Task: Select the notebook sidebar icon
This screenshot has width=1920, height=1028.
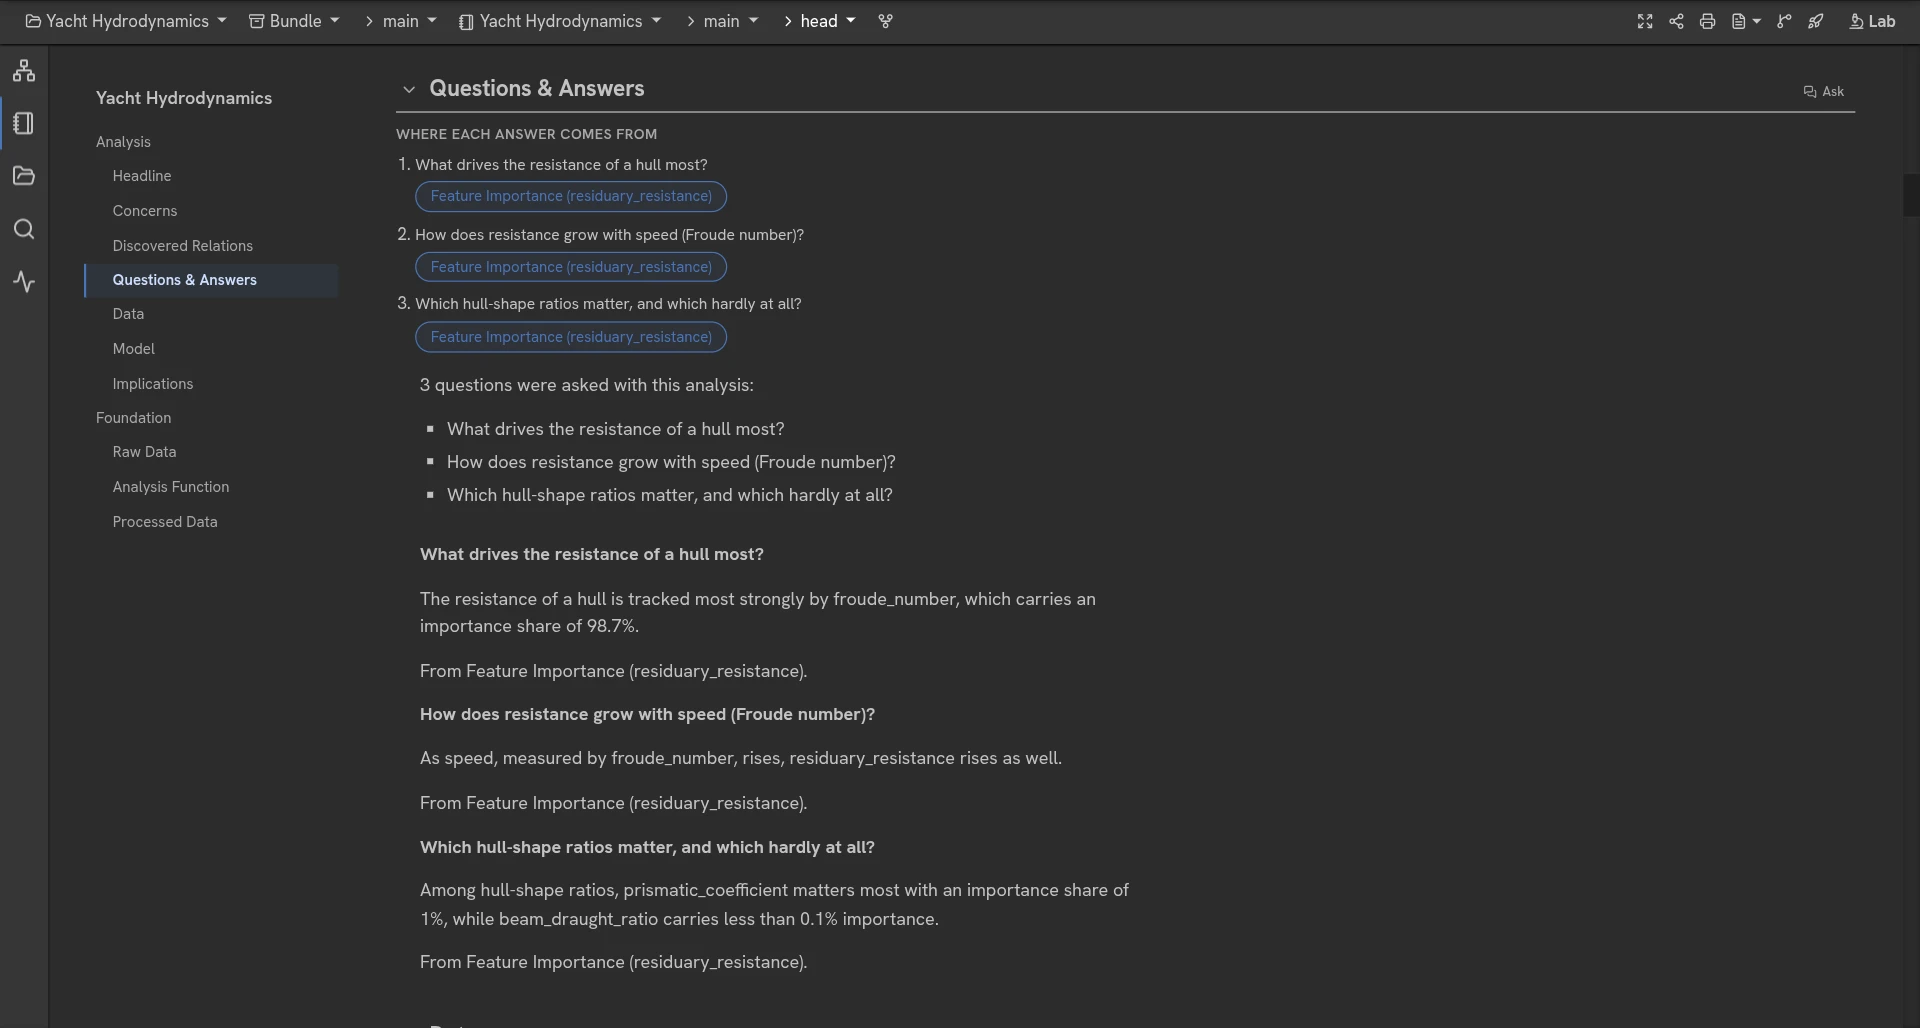Action: 24,123
